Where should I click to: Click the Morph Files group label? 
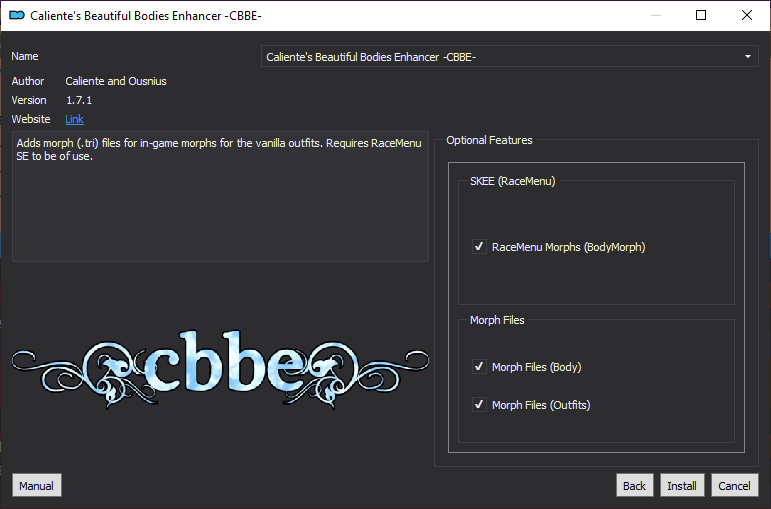497,320
